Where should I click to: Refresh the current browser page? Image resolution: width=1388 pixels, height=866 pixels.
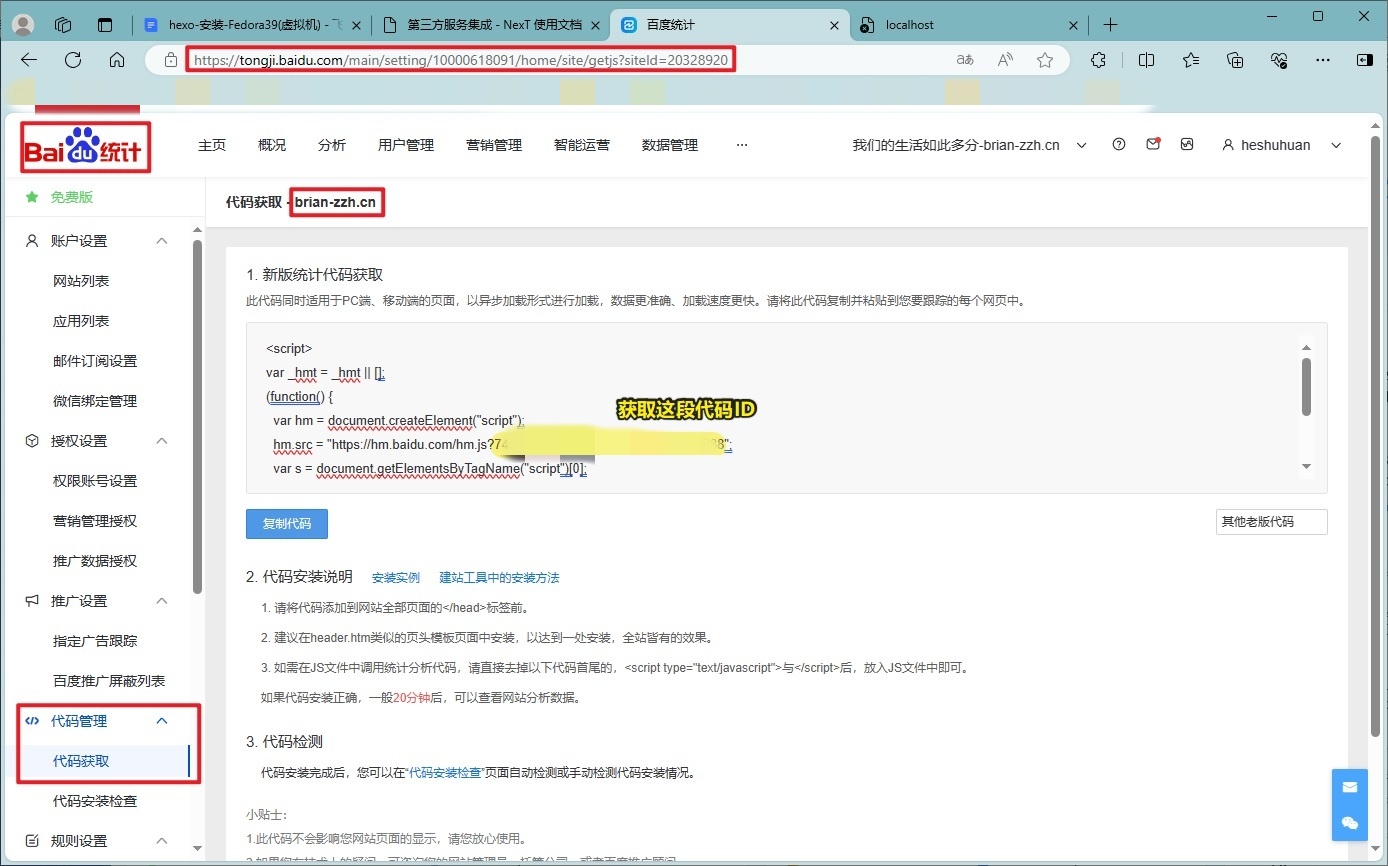coord(73,60)
